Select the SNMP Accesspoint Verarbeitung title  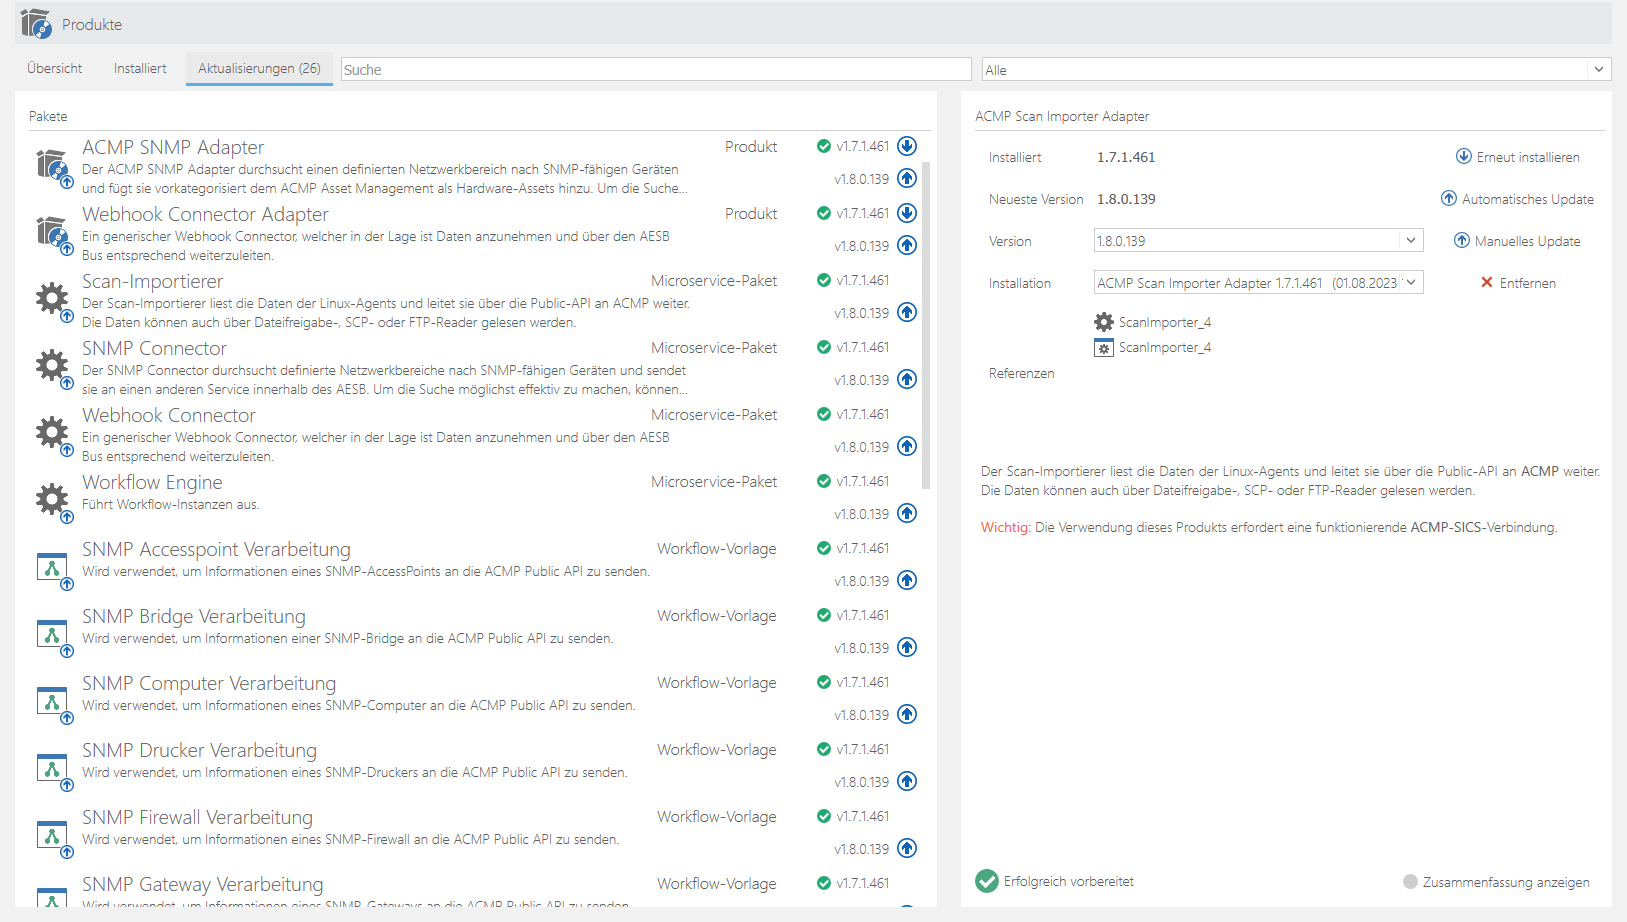click(216, 549)
